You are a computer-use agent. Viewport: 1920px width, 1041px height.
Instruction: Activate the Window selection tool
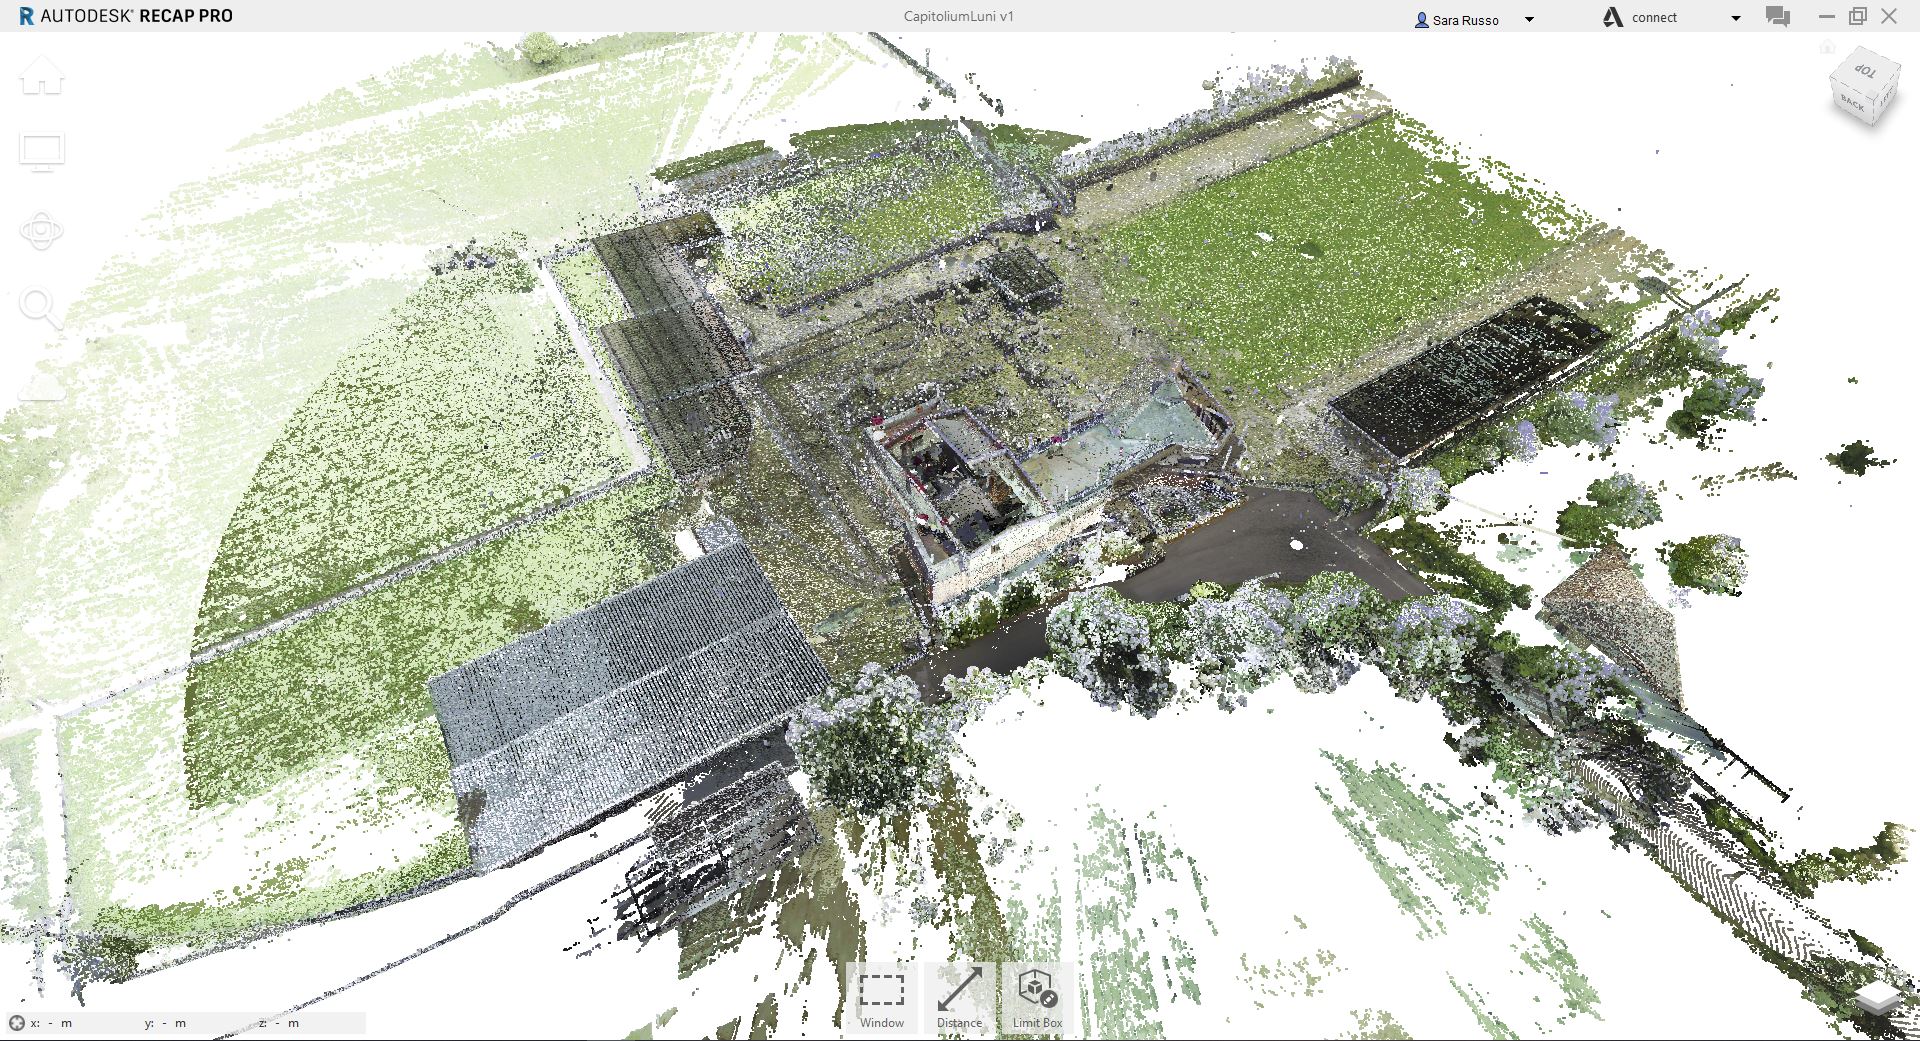[881, 997]
